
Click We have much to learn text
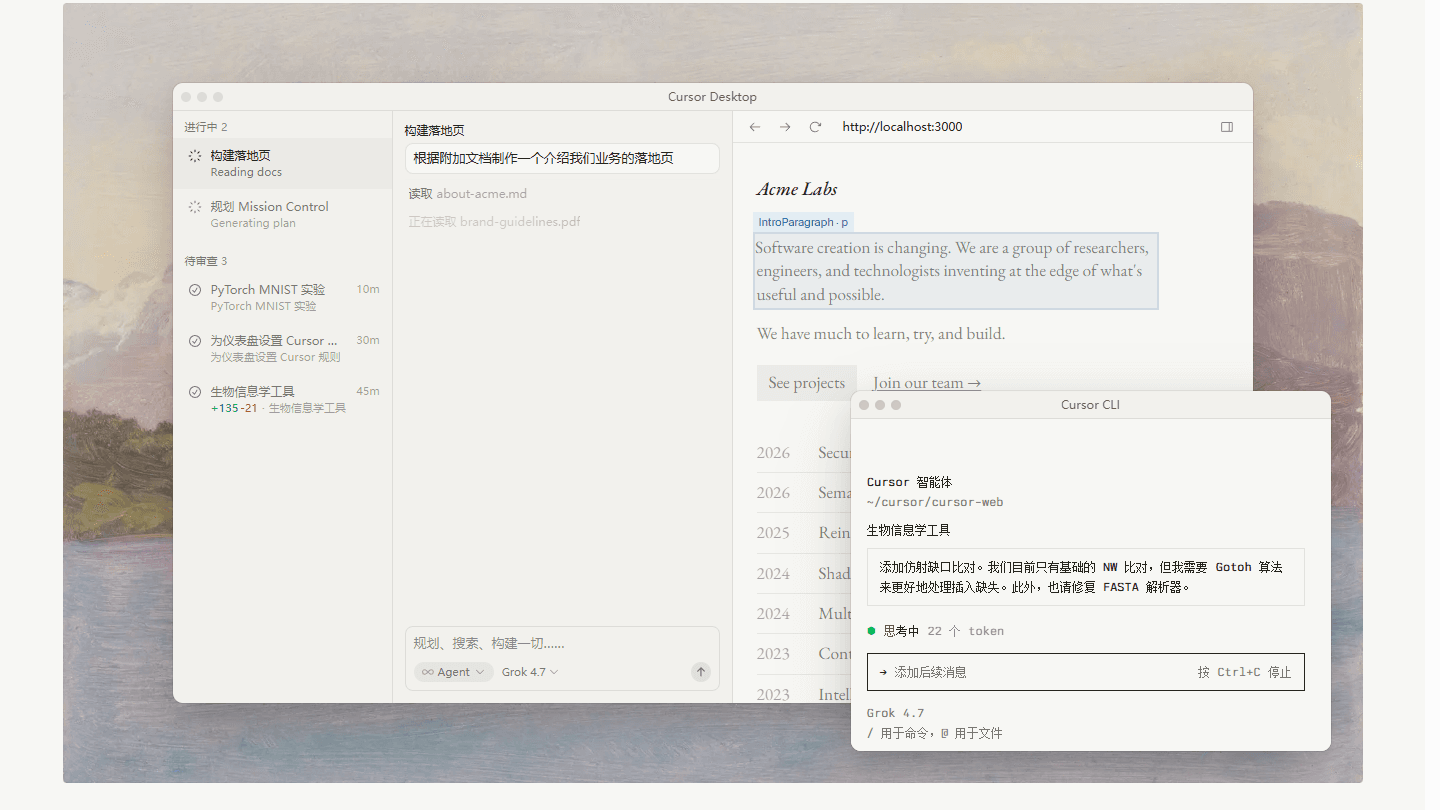(x=881, y=334)
